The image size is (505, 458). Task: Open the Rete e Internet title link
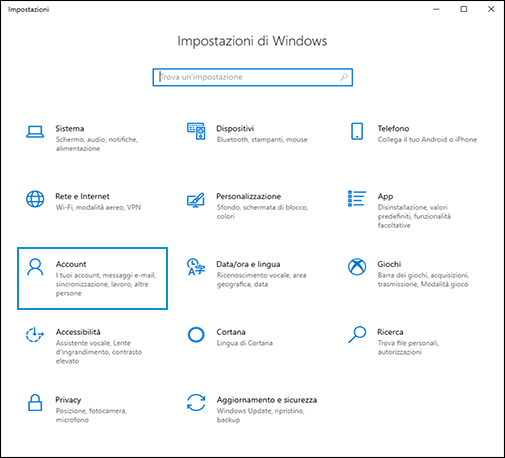coord(82,196)
